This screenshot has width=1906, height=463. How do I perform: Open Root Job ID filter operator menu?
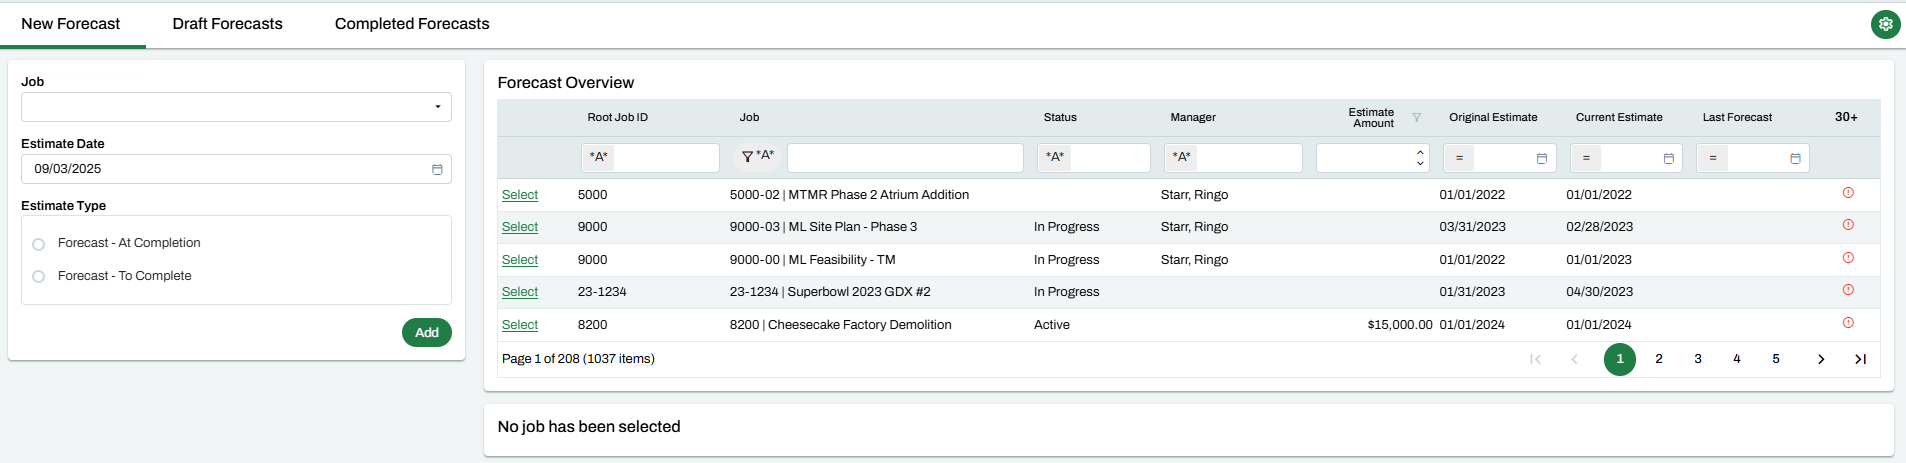598,157
